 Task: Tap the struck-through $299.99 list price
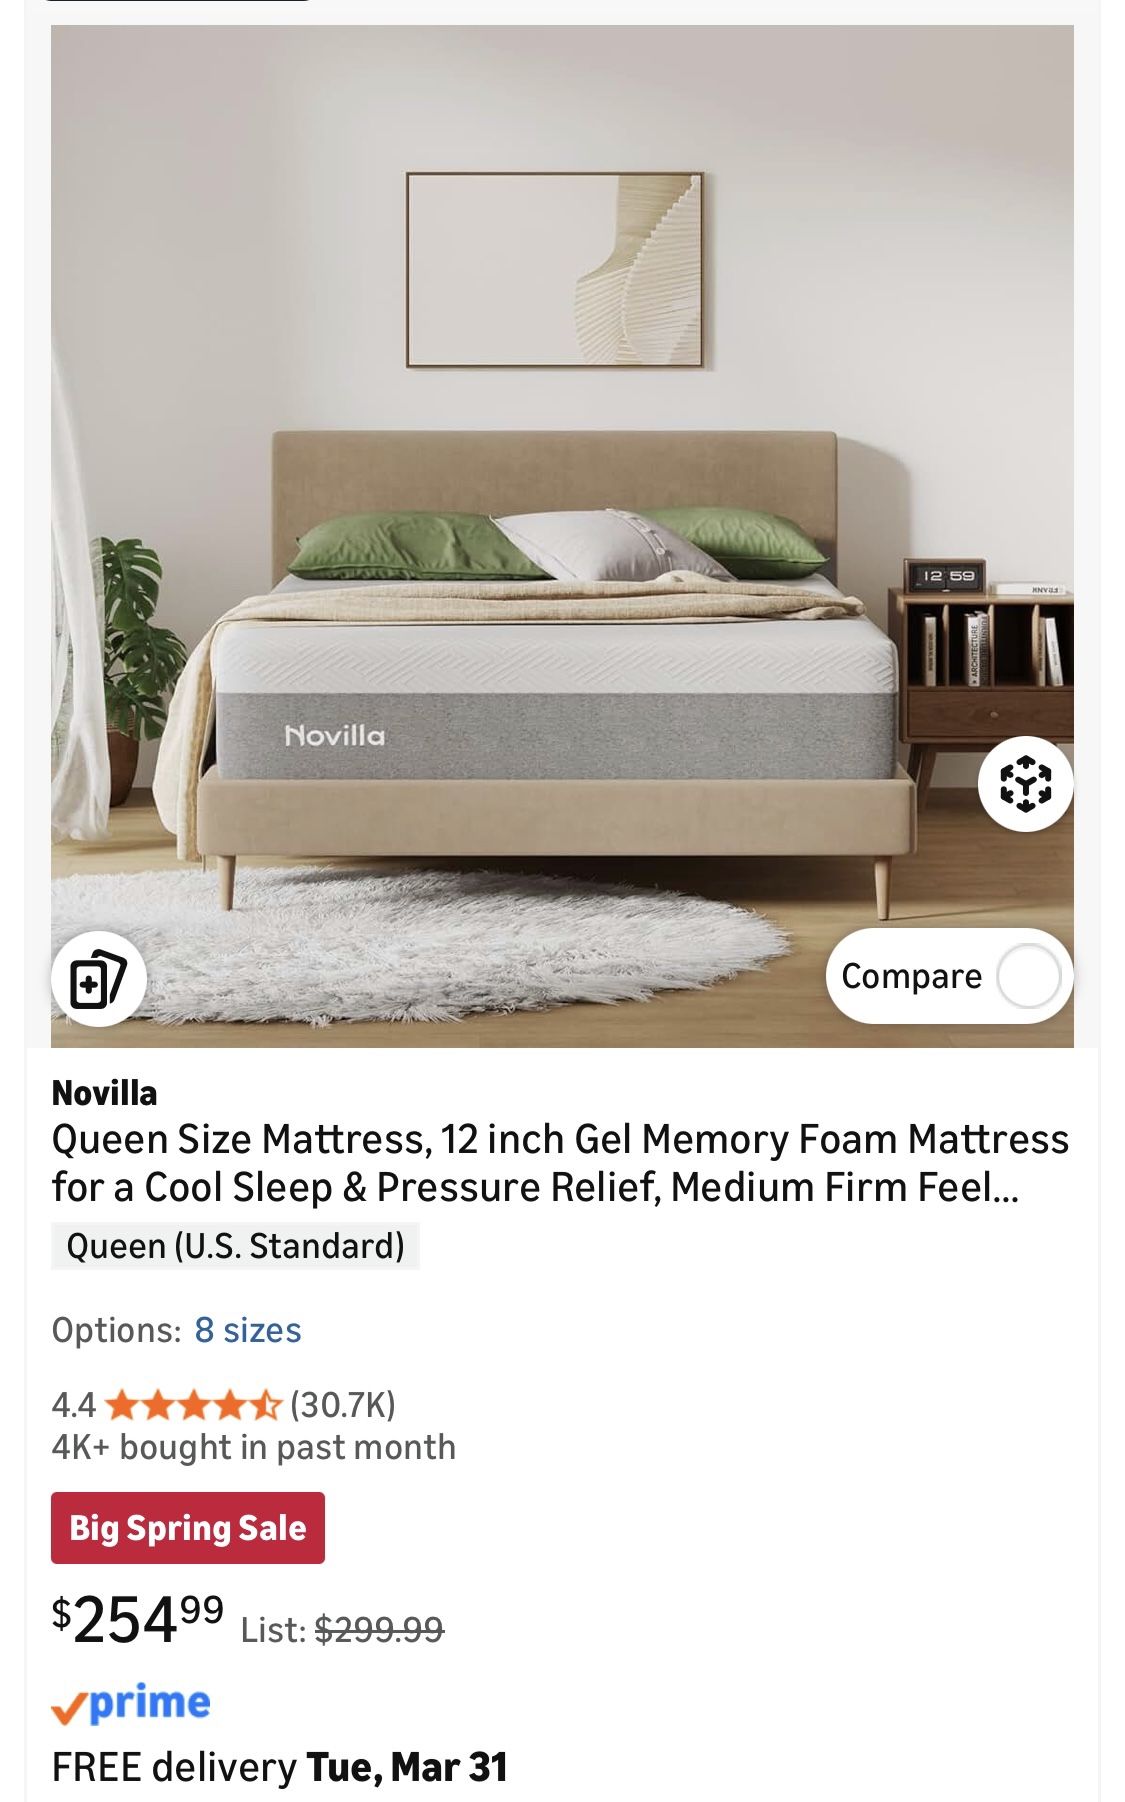pos(379,1630)
